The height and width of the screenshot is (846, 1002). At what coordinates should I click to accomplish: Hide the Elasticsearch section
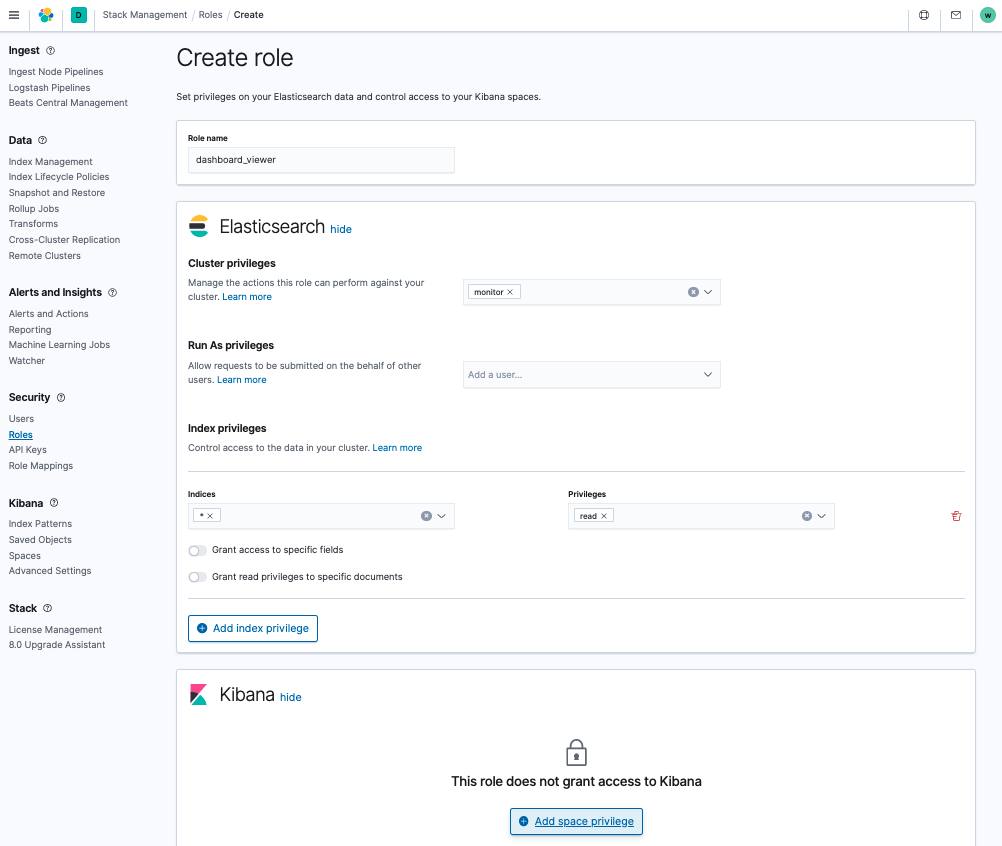tap(341, 229)
